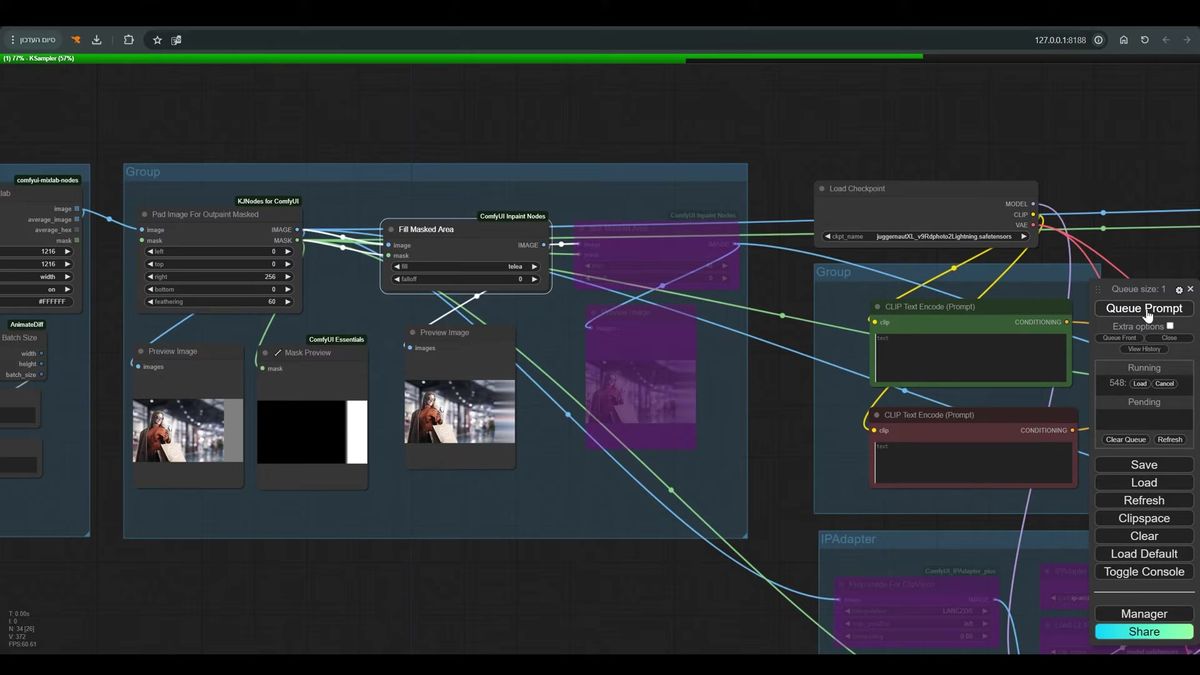
Task: Open the browser downloads icon
Action: click(97, 40)
